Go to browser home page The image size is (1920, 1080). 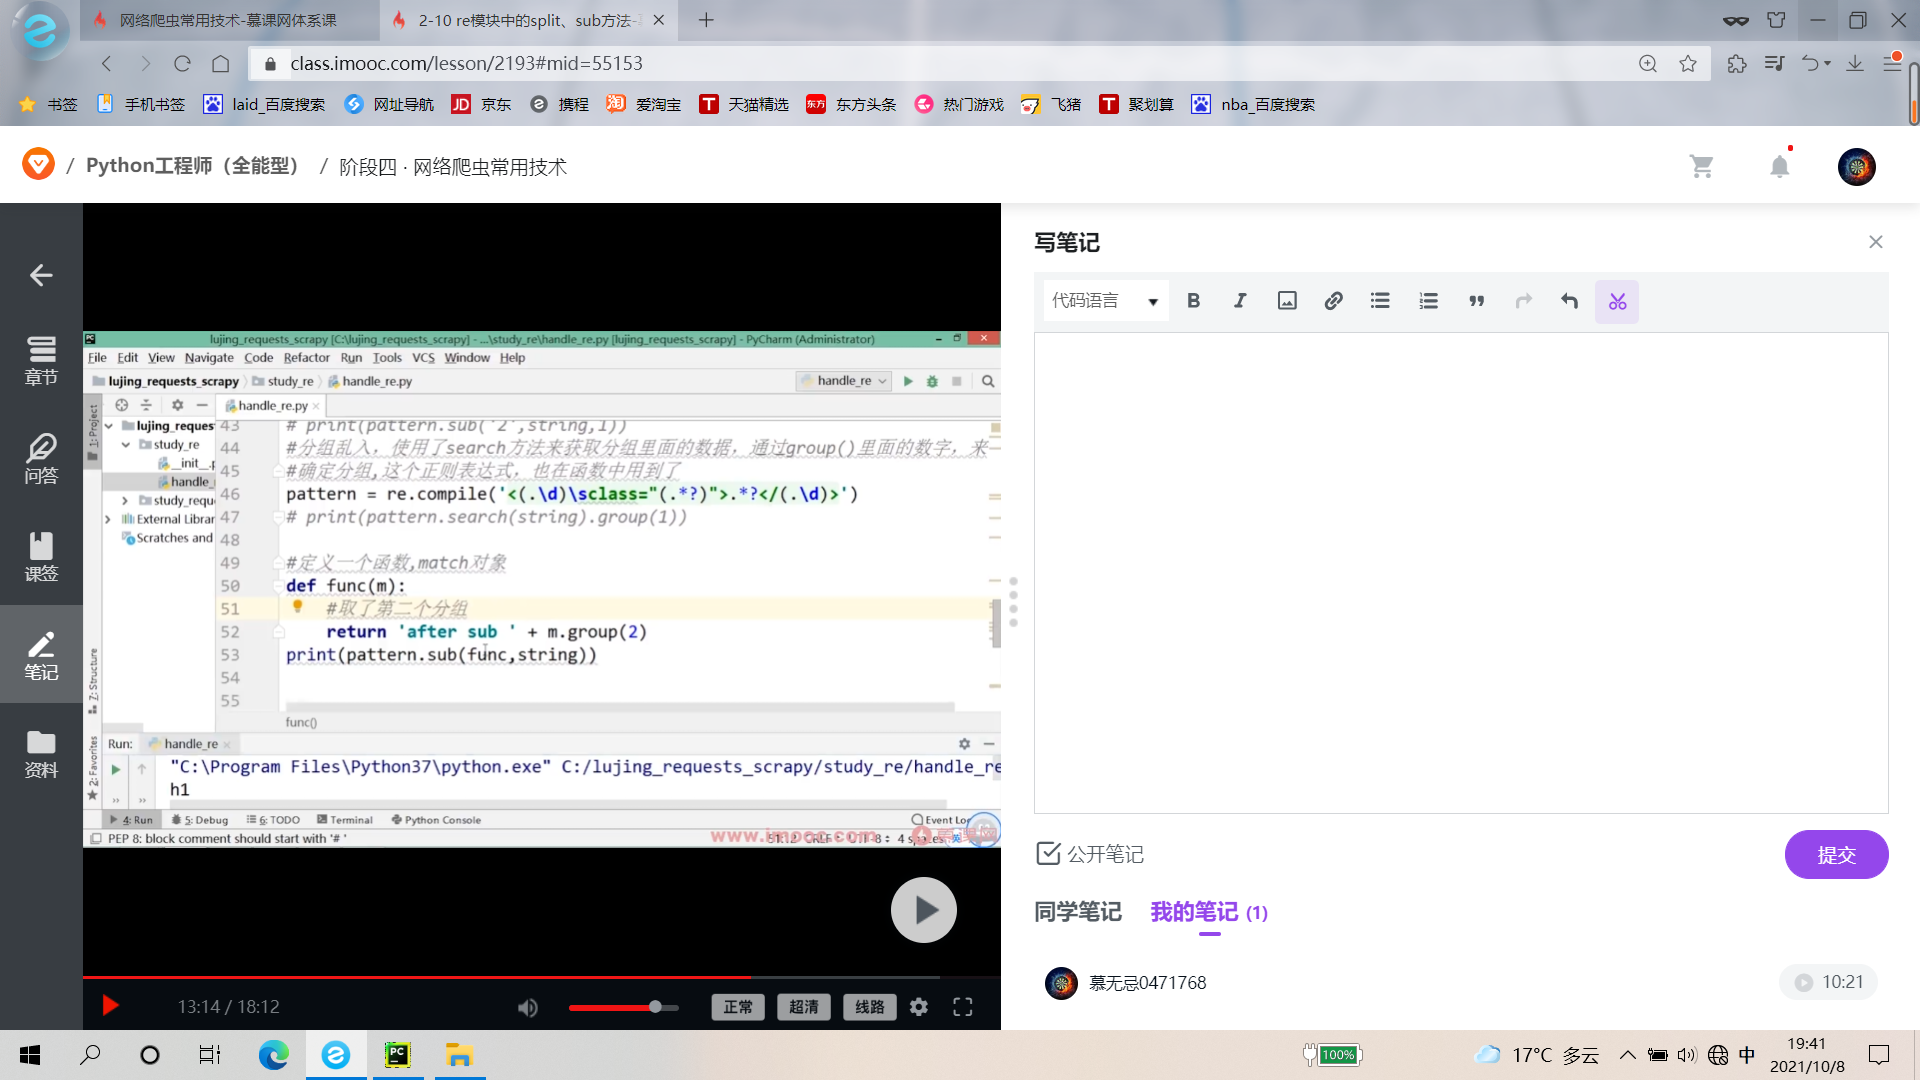tap(221, 63)
